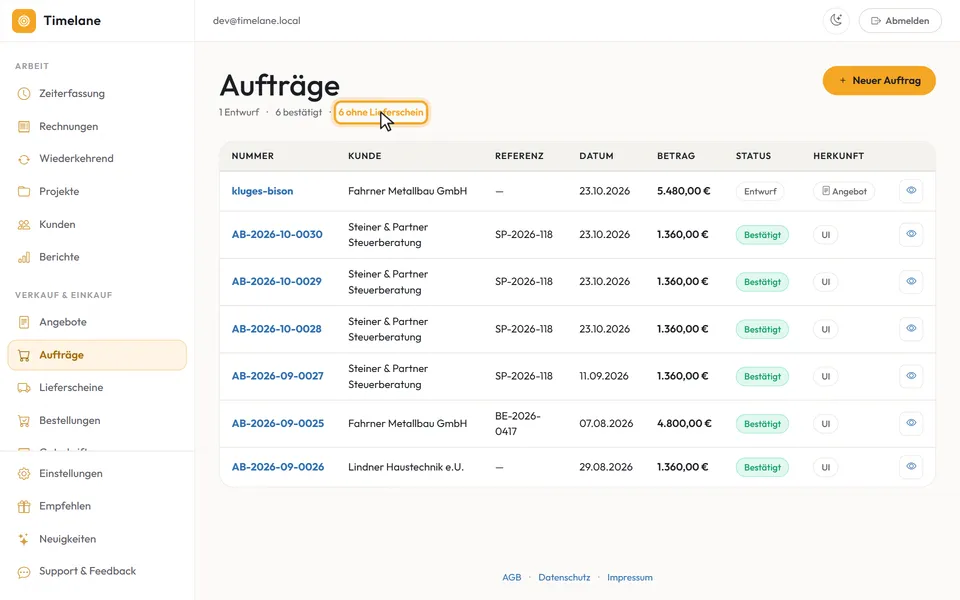View AB-2026-09-0026 via eye icon
The width and height of the screenshot is (960, 600).
(x=911, y=467)
